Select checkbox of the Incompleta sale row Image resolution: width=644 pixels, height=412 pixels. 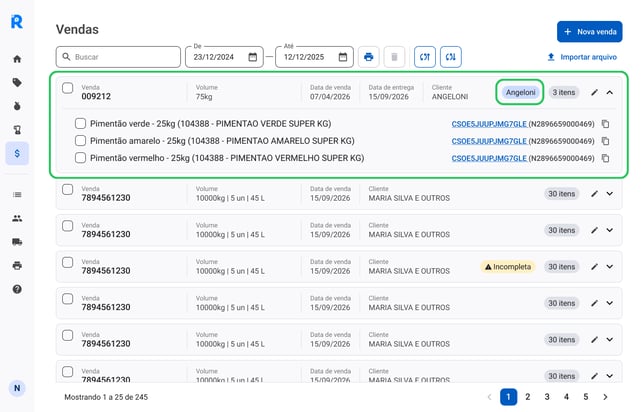click(67, 262)
